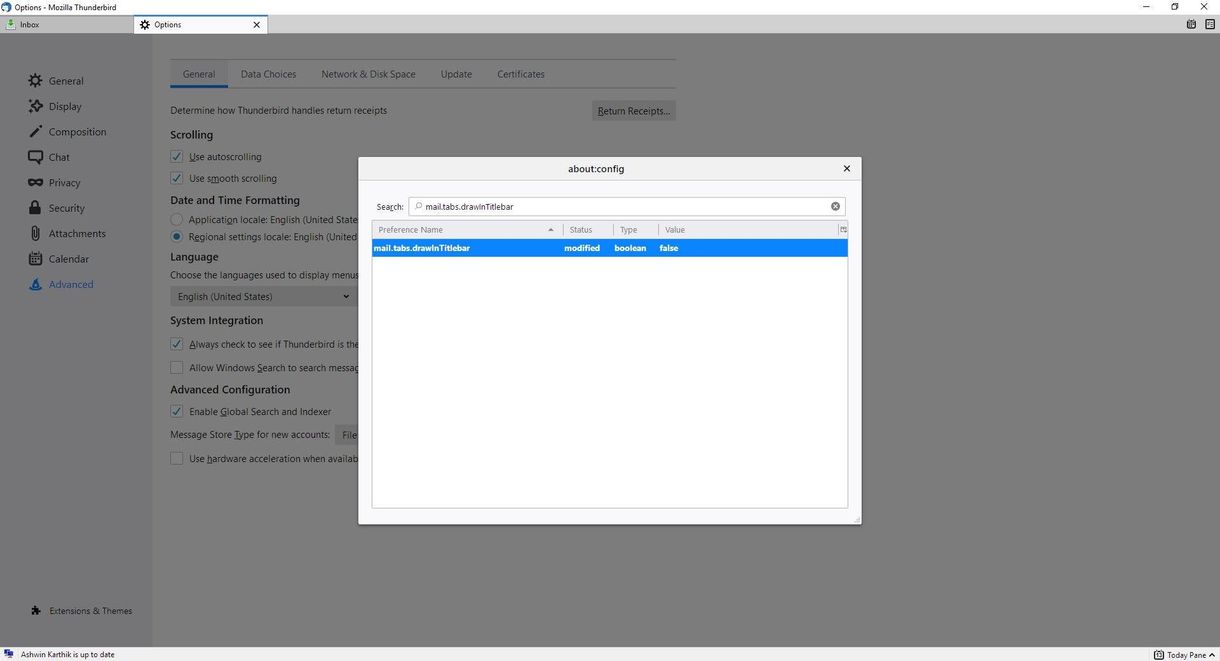Open the Attachments settings category
Viewport: 1220px width, 661px height.
tap(67, 234)
